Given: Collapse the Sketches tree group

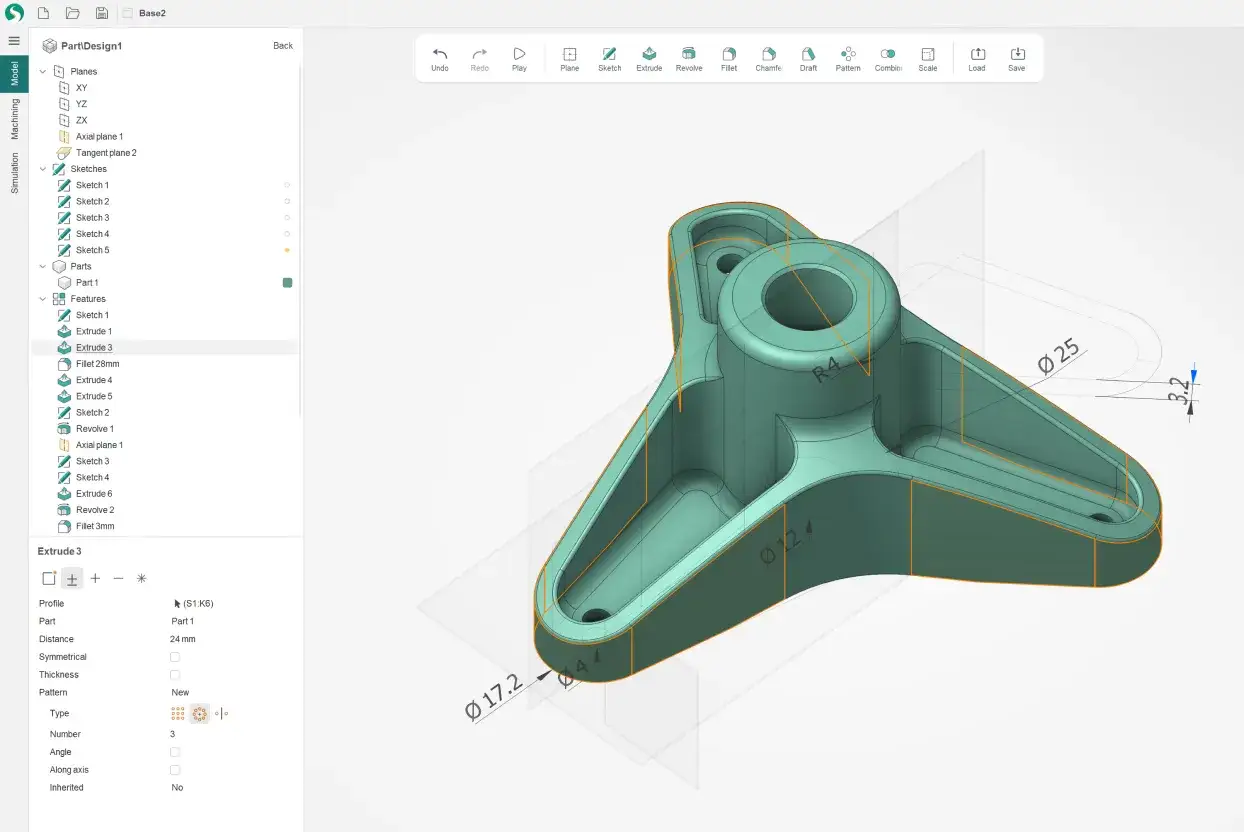Looking at the screenshot, I should click(42, 169).
